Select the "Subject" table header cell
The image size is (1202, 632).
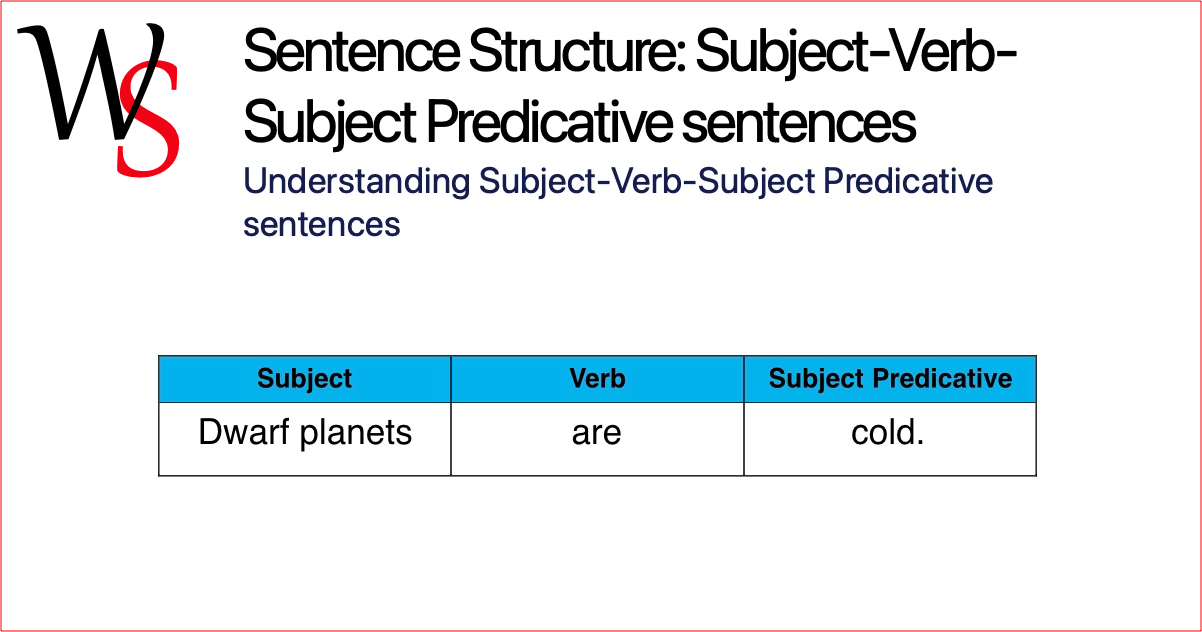(305, 379)
